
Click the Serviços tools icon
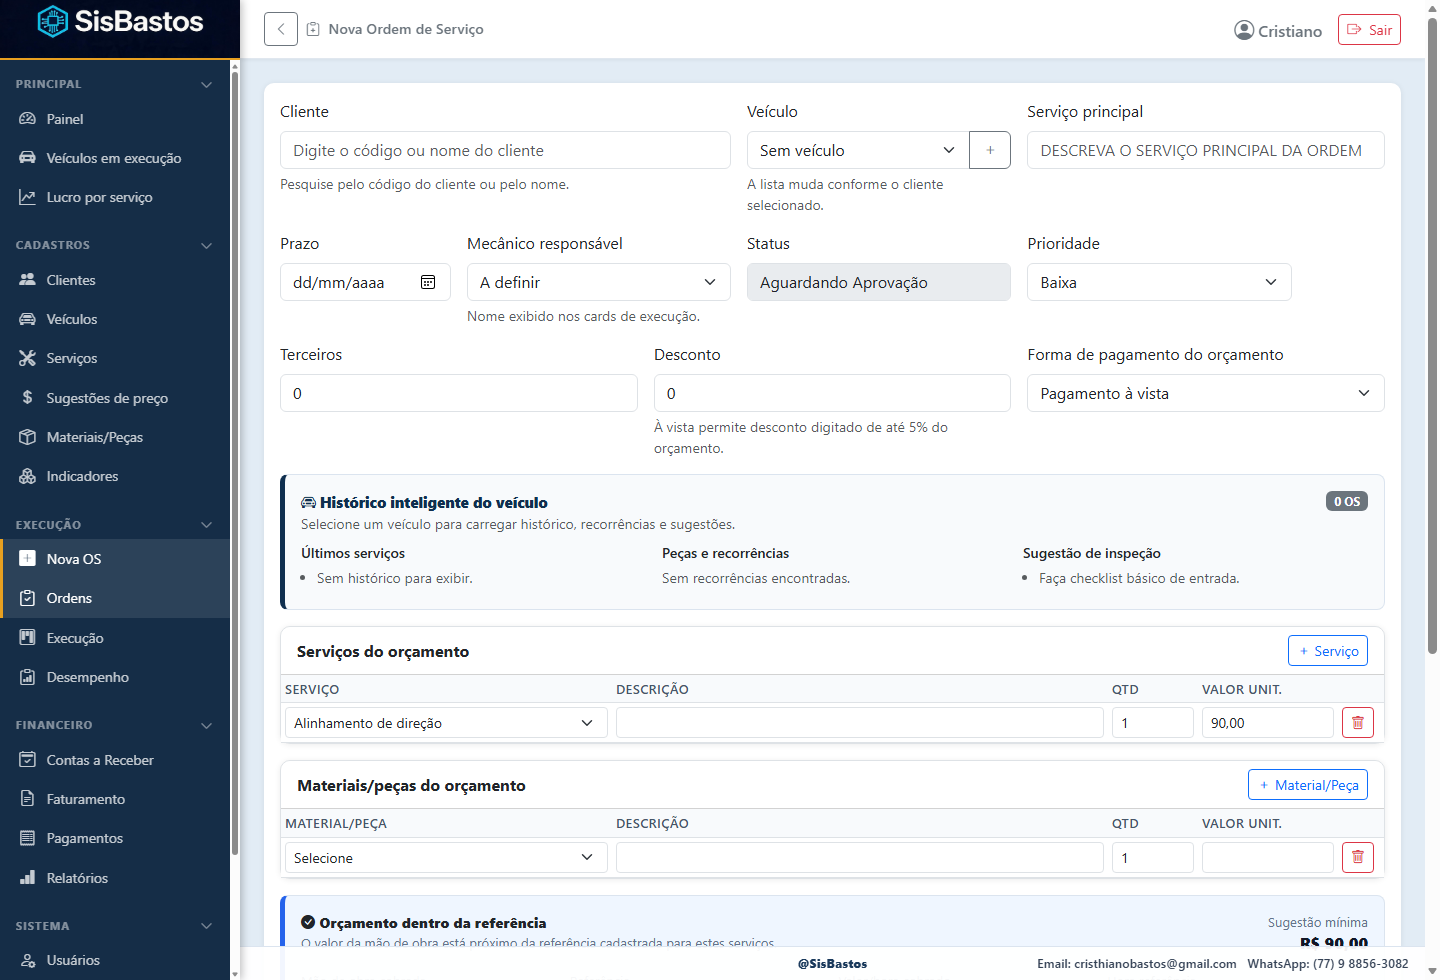[x=27, y=358]
